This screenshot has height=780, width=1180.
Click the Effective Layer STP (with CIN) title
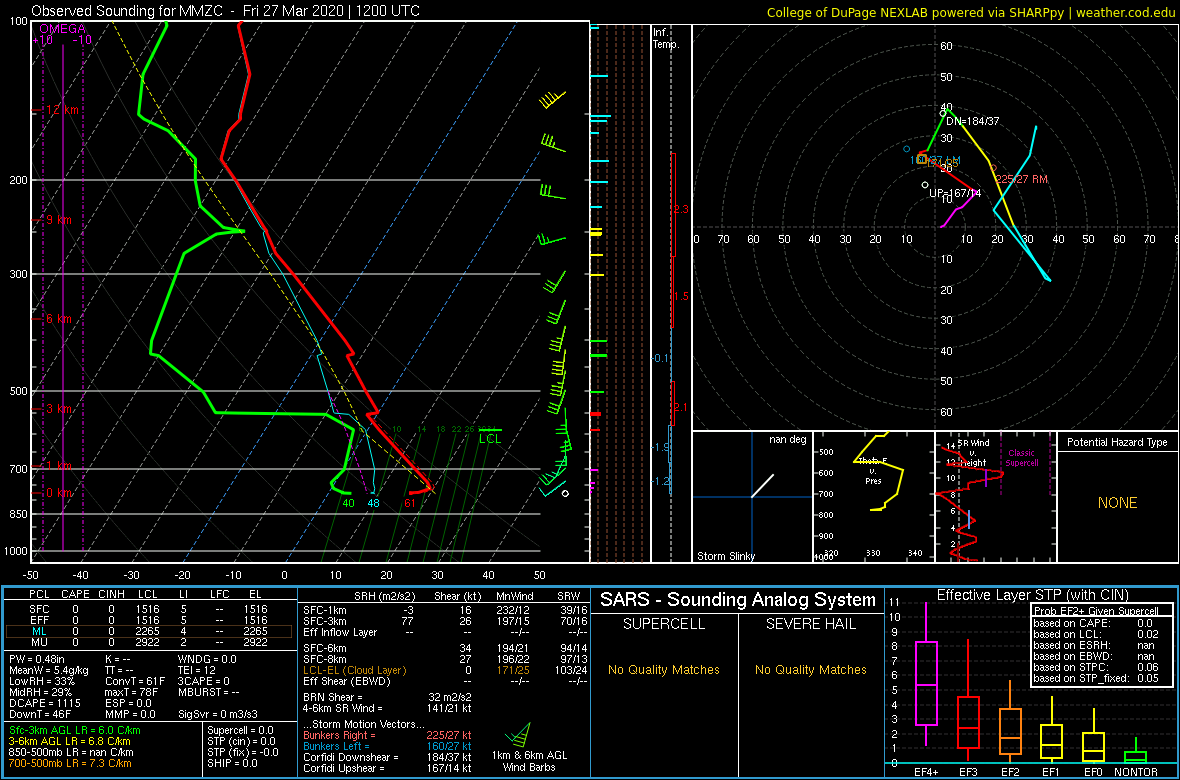pos(1030,595)
